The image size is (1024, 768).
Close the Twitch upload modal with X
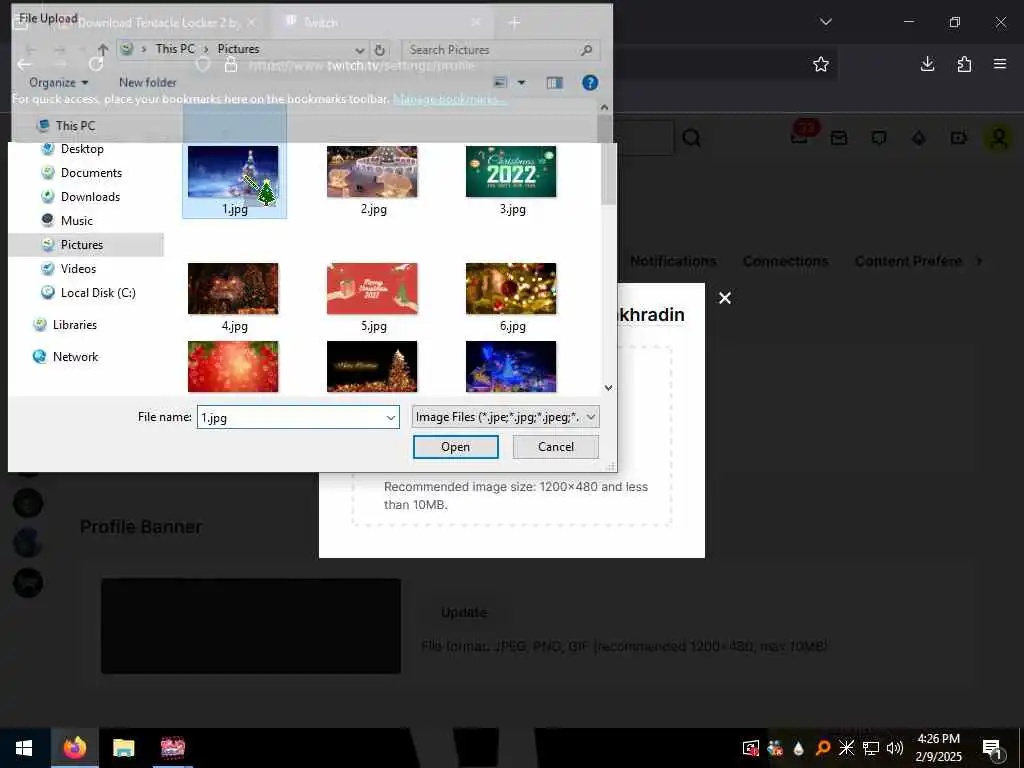[725, 298]
